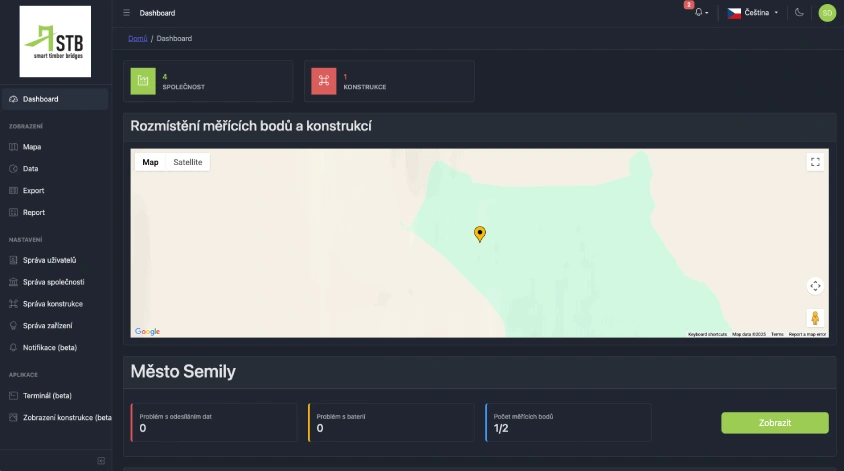This screenshot has width=844, height=471.
Task: Click the map recenter location icon
Action: (815, 286)
